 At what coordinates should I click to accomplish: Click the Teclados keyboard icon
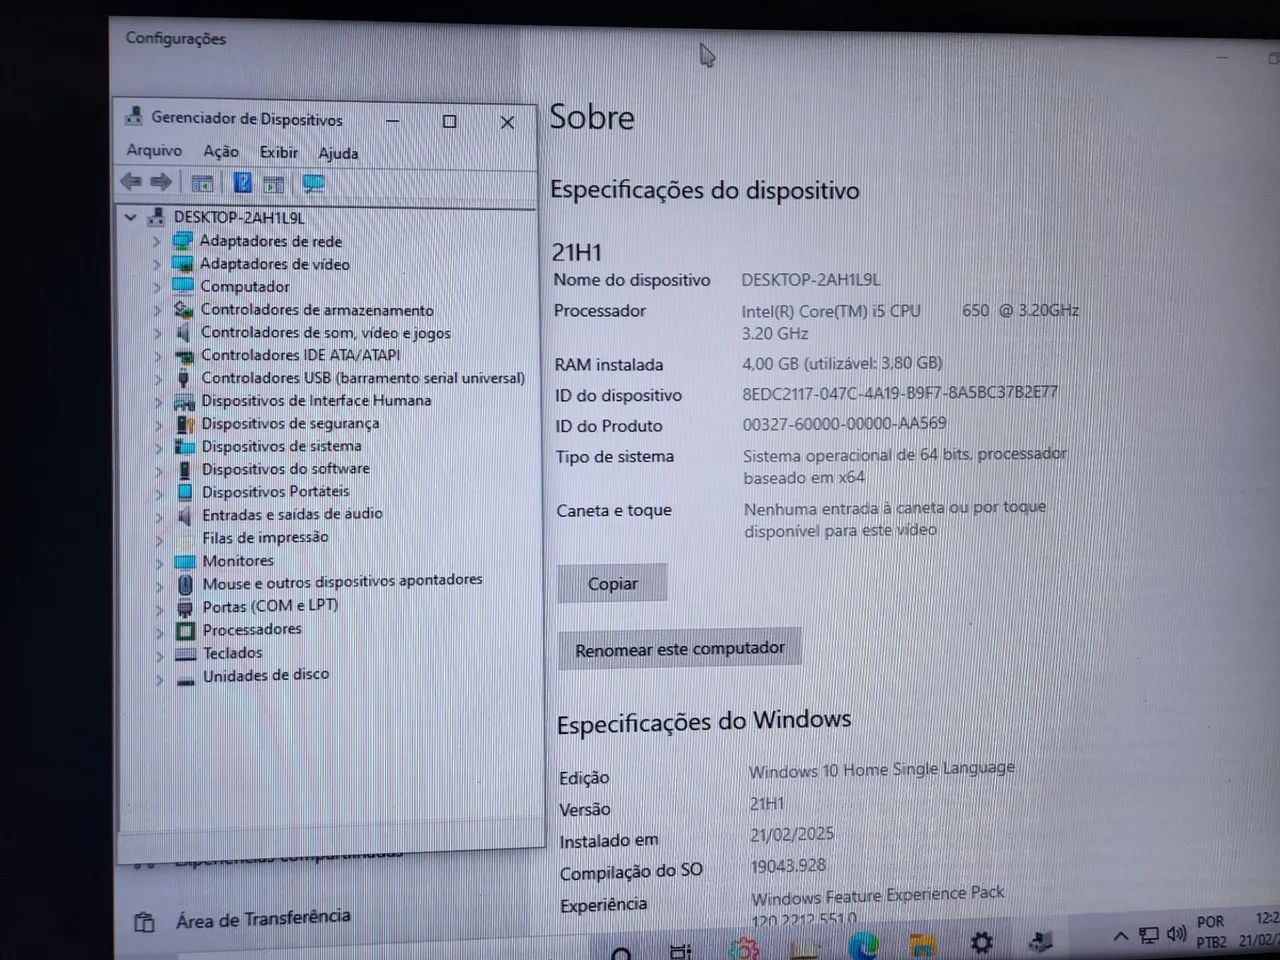(x=185, y=654)
